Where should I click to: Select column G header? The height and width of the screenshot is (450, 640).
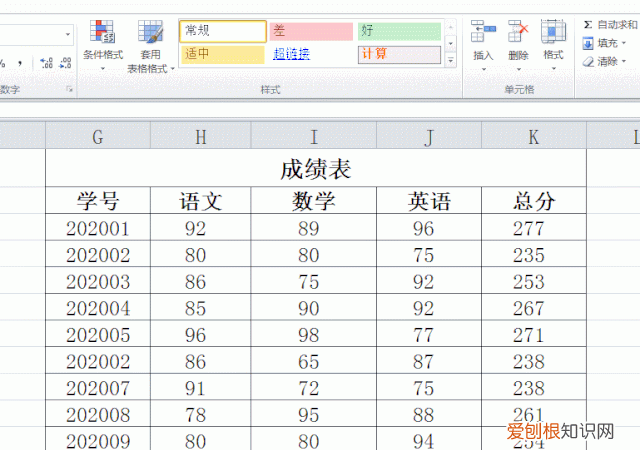pos(98,136)
